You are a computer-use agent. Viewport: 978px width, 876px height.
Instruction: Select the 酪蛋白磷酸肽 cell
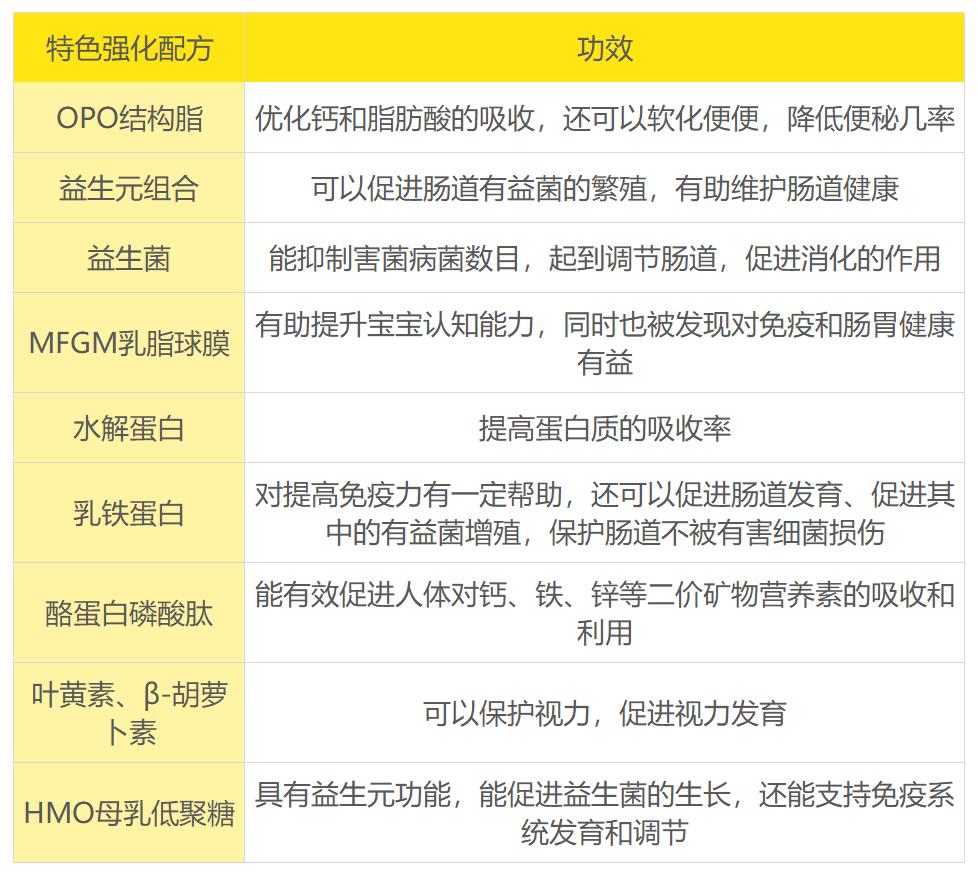(x=129, y=613)
